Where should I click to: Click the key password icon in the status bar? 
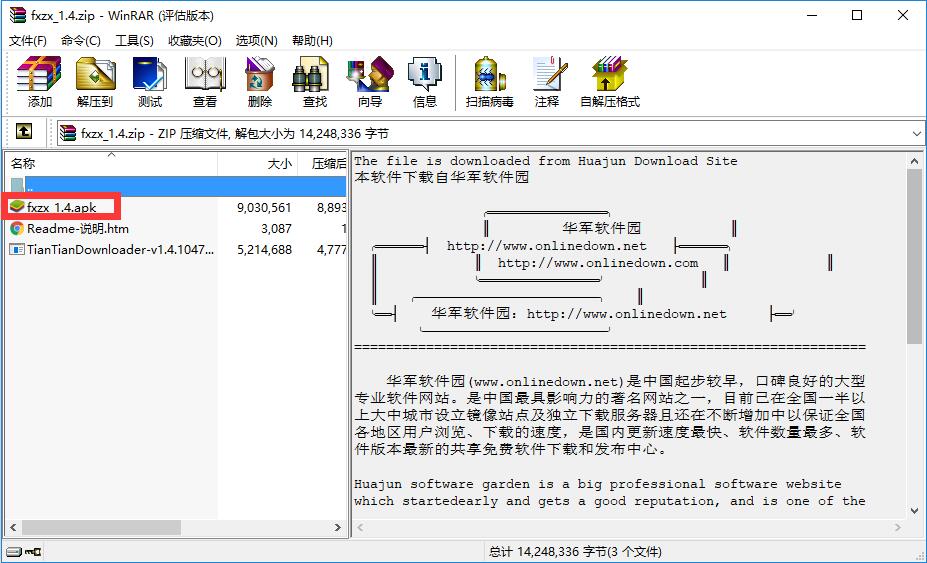tap(33, 552)
